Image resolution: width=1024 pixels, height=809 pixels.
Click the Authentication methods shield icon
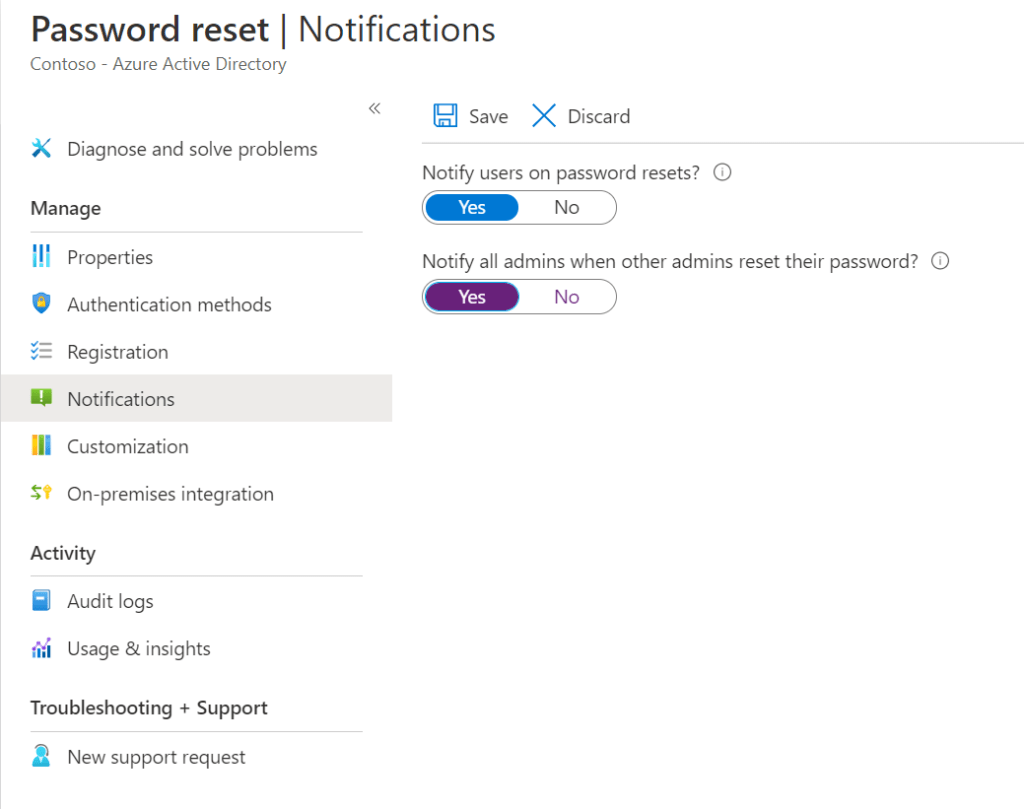[x=41, y=304]
